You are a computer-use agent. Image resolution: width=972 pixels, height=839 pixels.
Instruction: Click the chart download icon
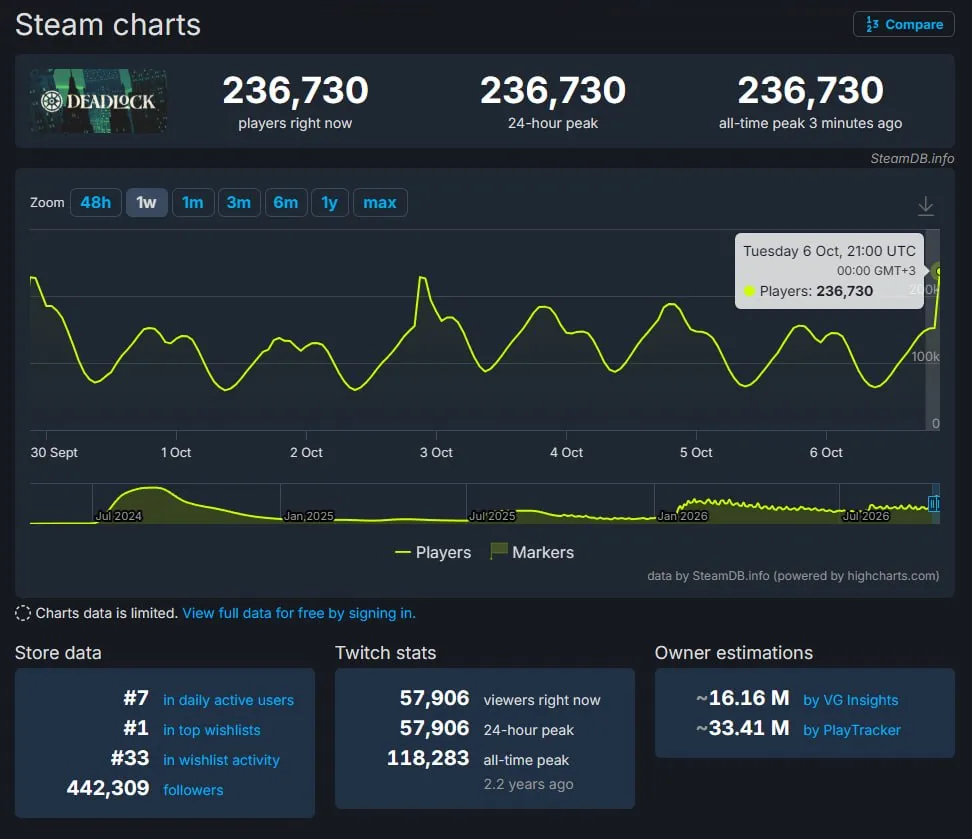pyautogui.click(x=926, y=206)
